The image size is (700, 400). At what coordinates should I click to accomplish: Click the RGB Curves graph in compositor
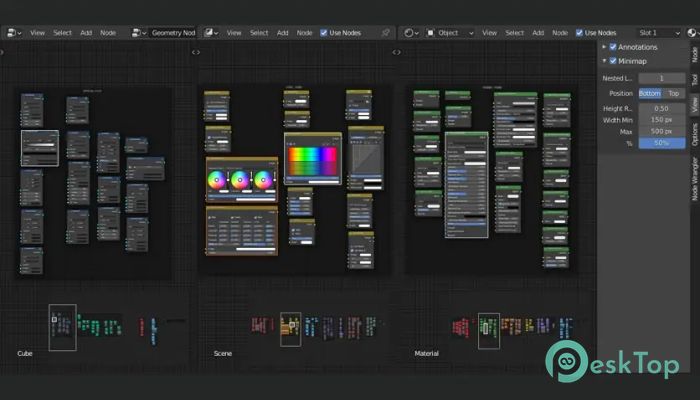pyautogui.click(x=366, y=159)
